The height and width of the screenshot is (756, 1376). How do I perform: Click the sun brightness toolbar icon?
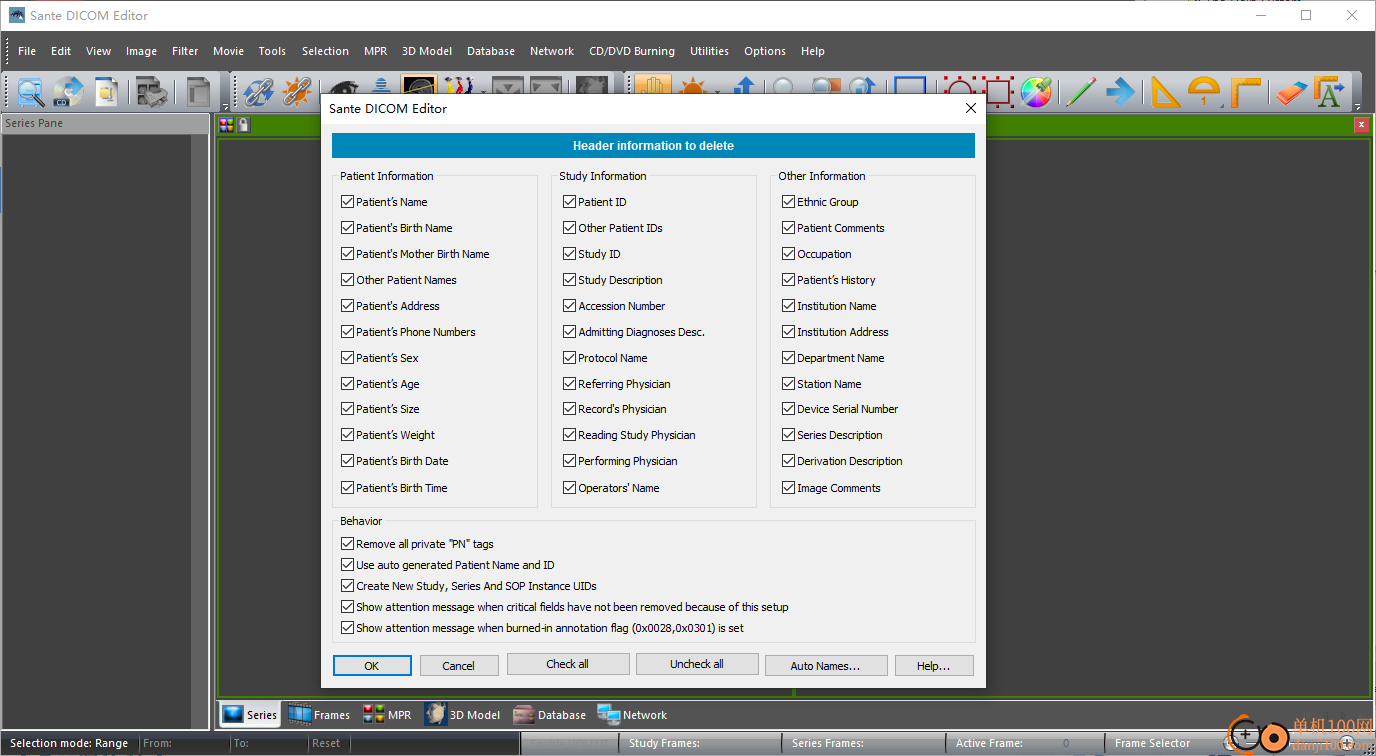tap(692, 87)
